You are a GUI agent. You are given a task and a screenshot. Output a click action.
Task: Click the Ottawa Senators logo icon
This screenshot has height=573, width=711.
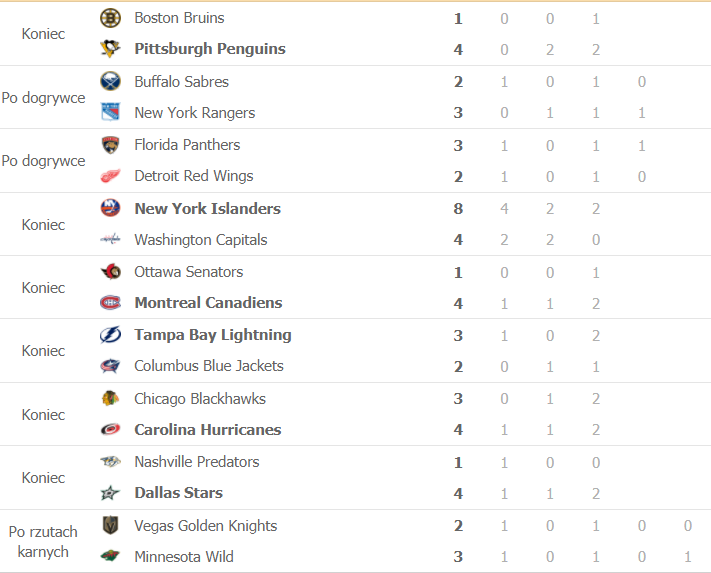(x=110, y=272)
